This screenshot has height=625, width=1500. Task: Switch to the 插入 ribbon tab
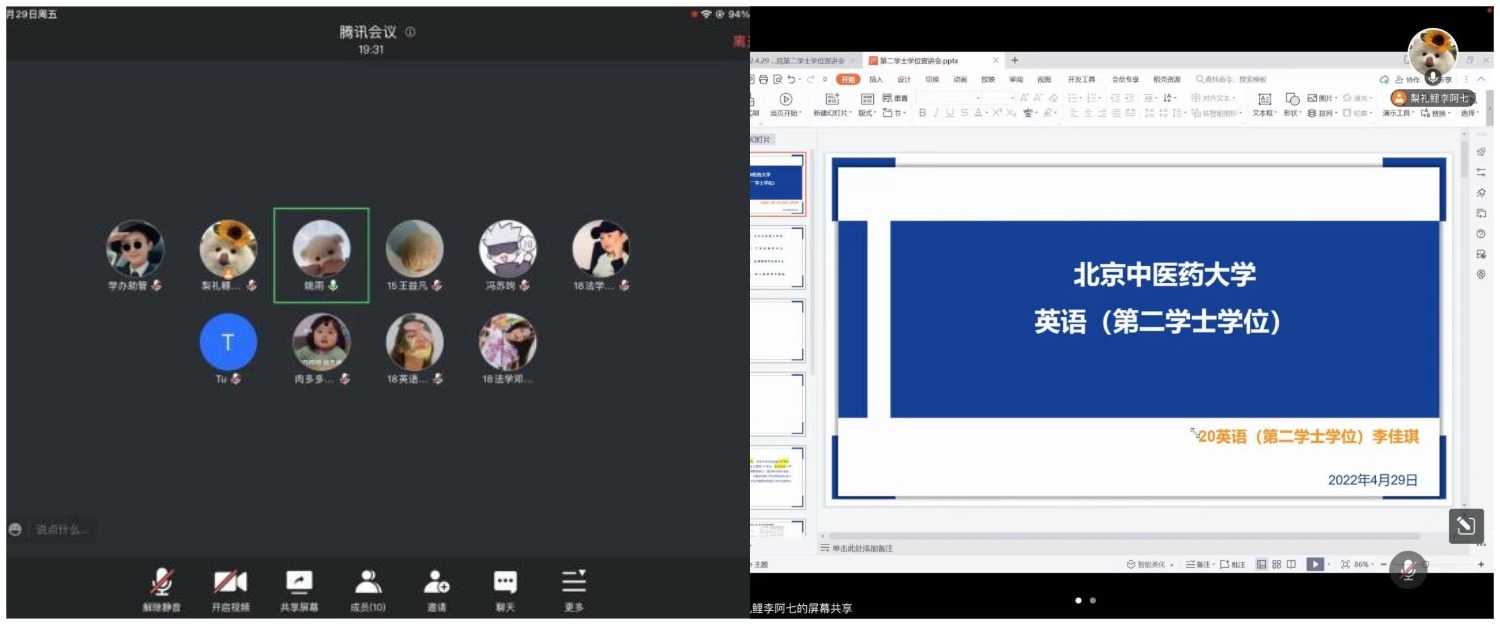(876, 79)
